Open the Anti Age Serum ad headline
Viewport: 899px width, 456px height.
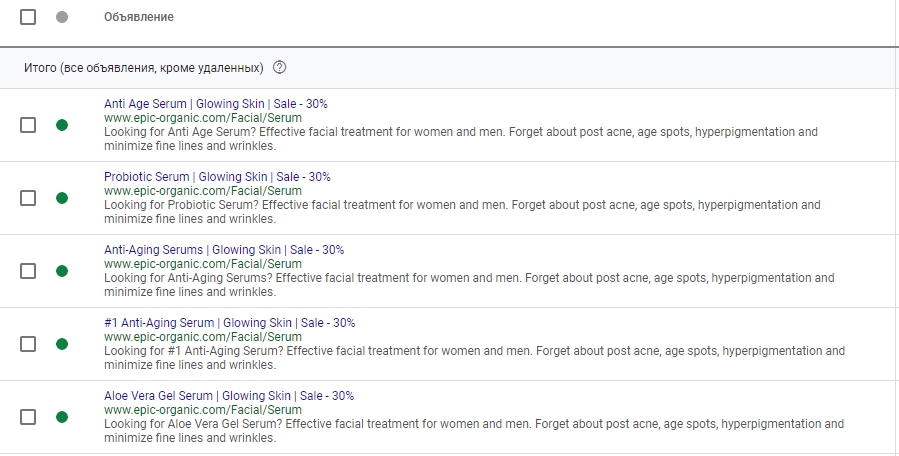coord(216,104)
